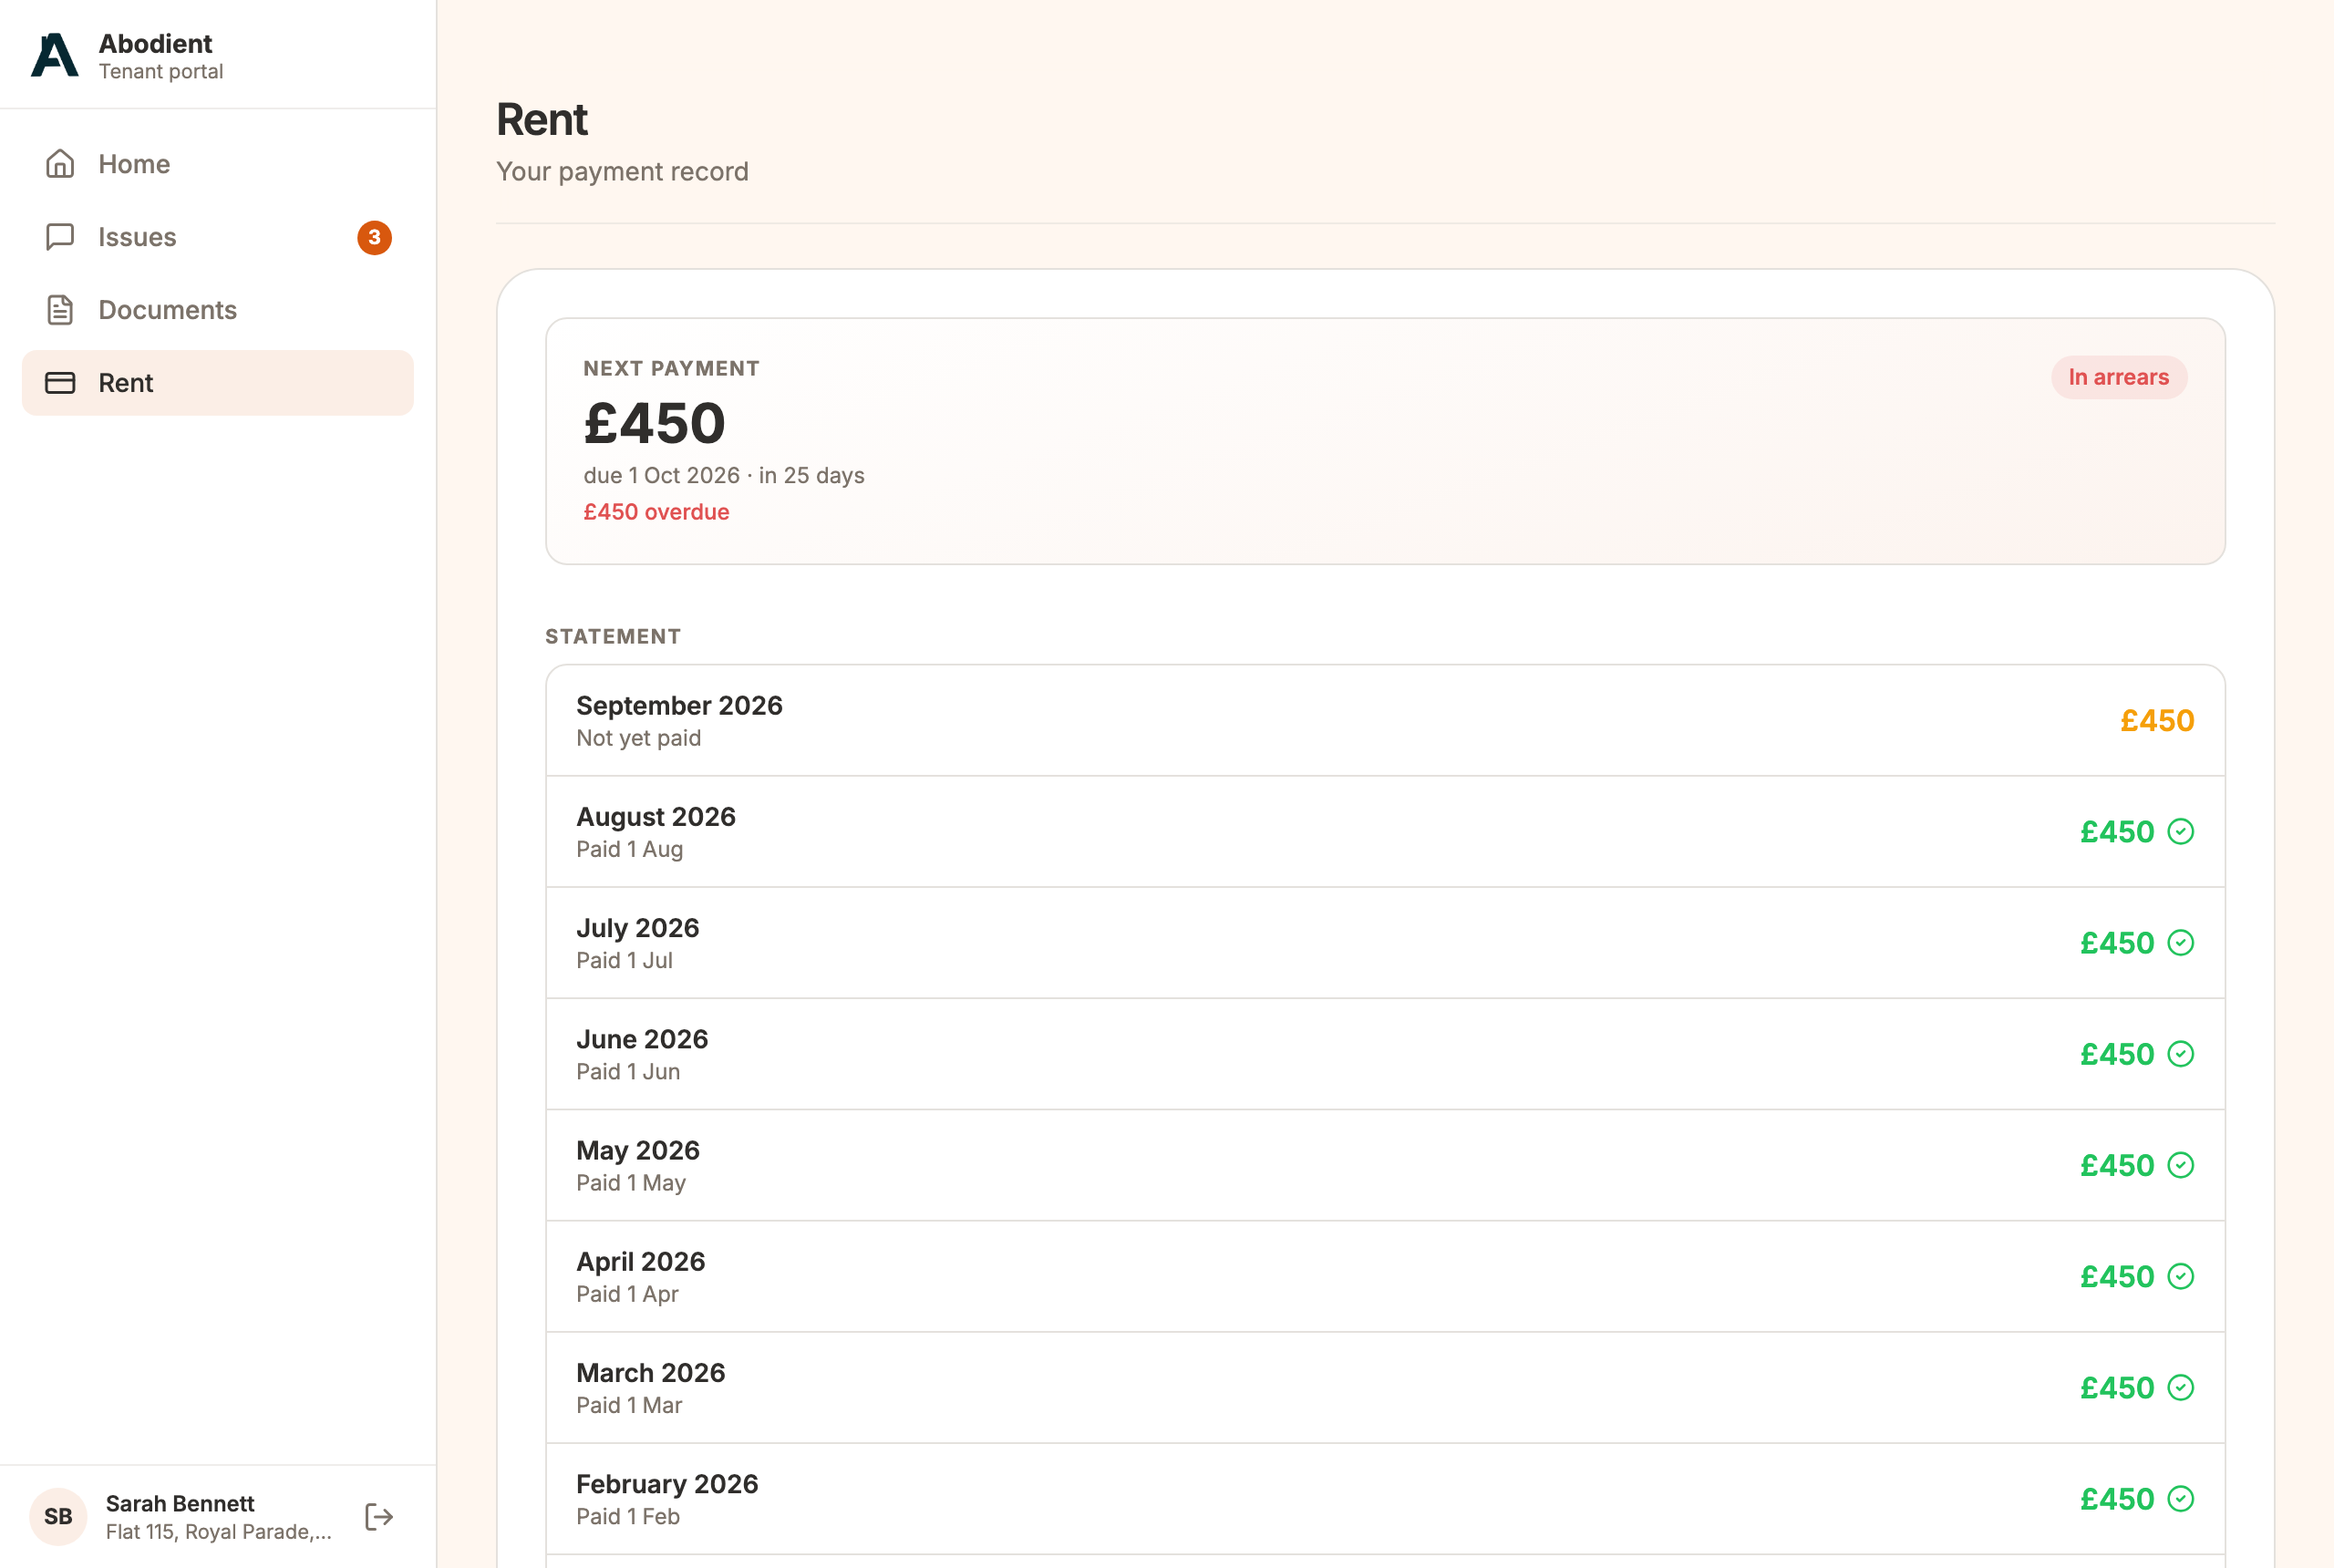Click the SB avatar circle
Screen dimensions: 2334x1568
coord(58,1517)
